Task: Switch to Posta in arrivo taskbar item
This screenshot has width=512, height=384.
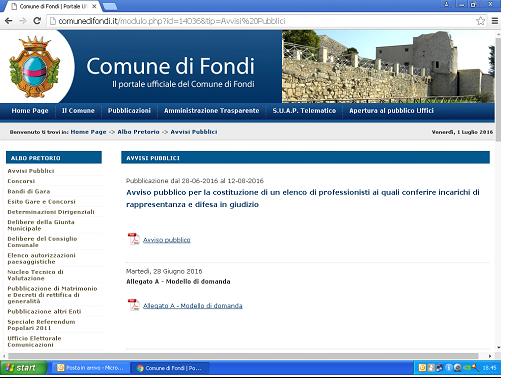Action: tap(91, 368)
